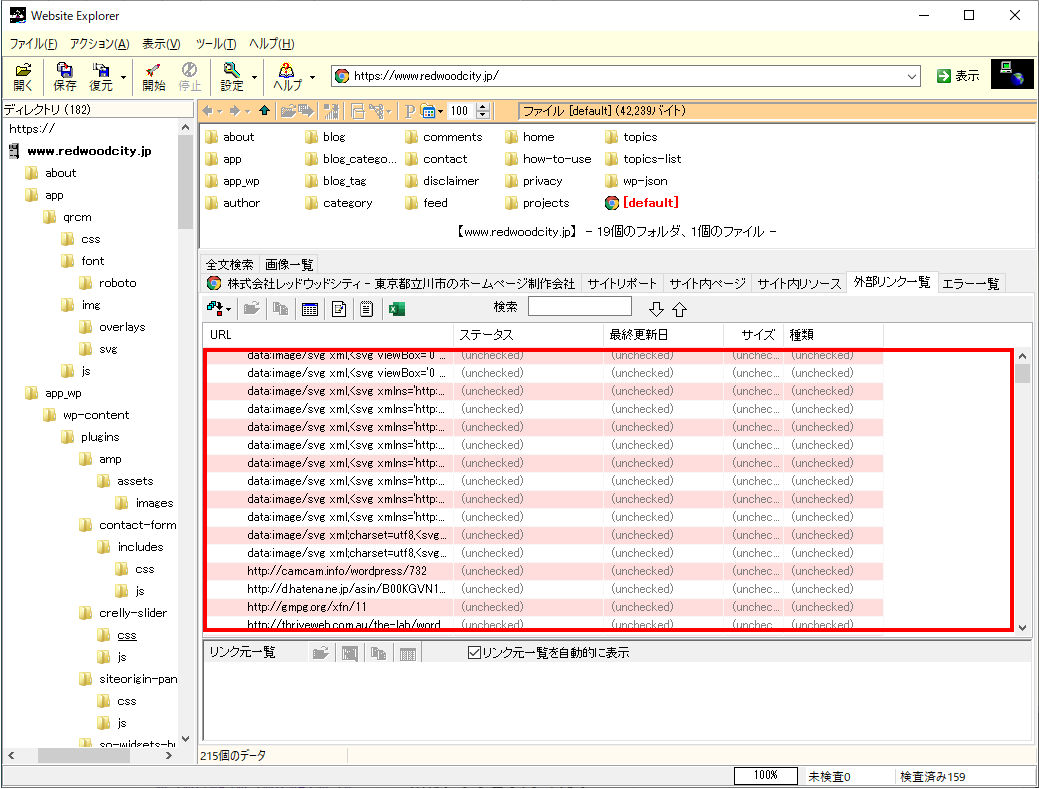Increase the 100 value with stepper
The image size is (1039, 789).
point(483,107)
